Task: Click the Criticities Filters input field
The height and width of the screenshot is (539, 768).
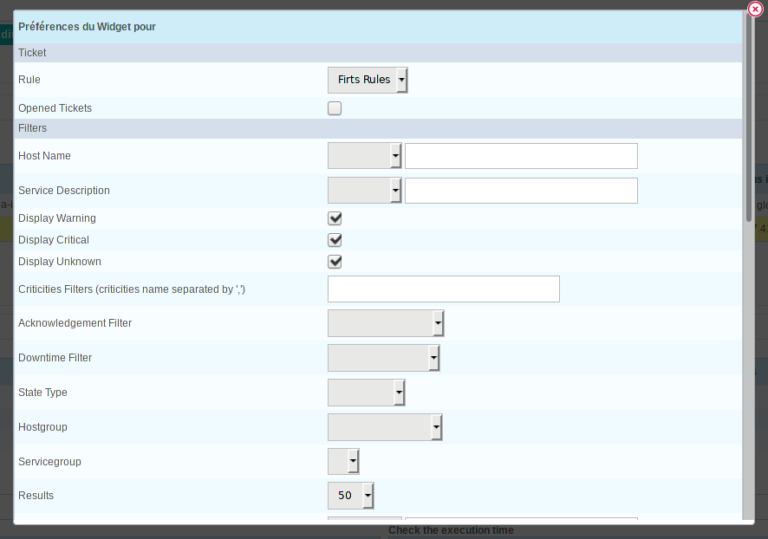Action: (443, 289)
